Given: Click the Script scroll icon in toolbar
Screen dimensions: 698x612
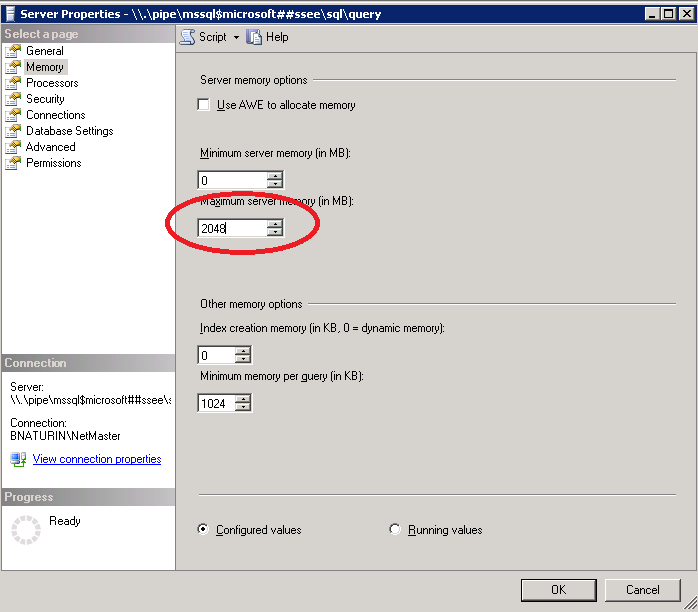Looking at the screenshot, I should tap(187, 37).
